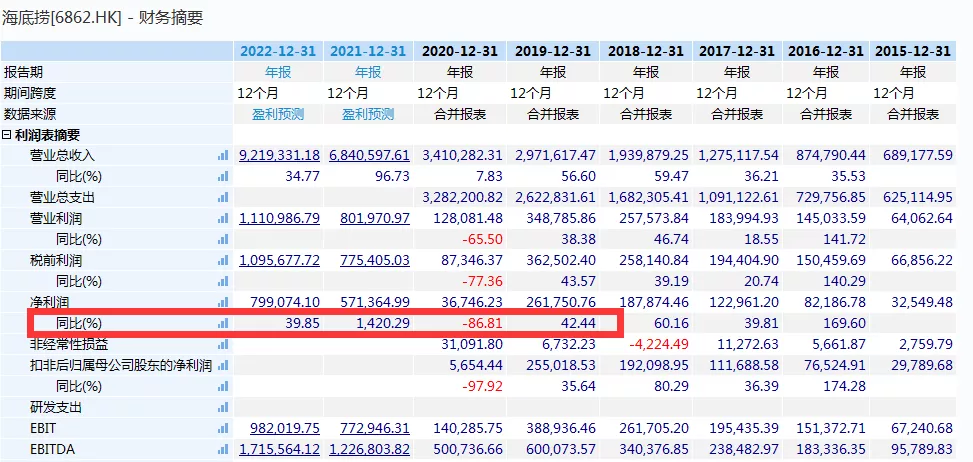
Task: Open chart icon for 营业总收入 row
Action: (x=223, y=156)
